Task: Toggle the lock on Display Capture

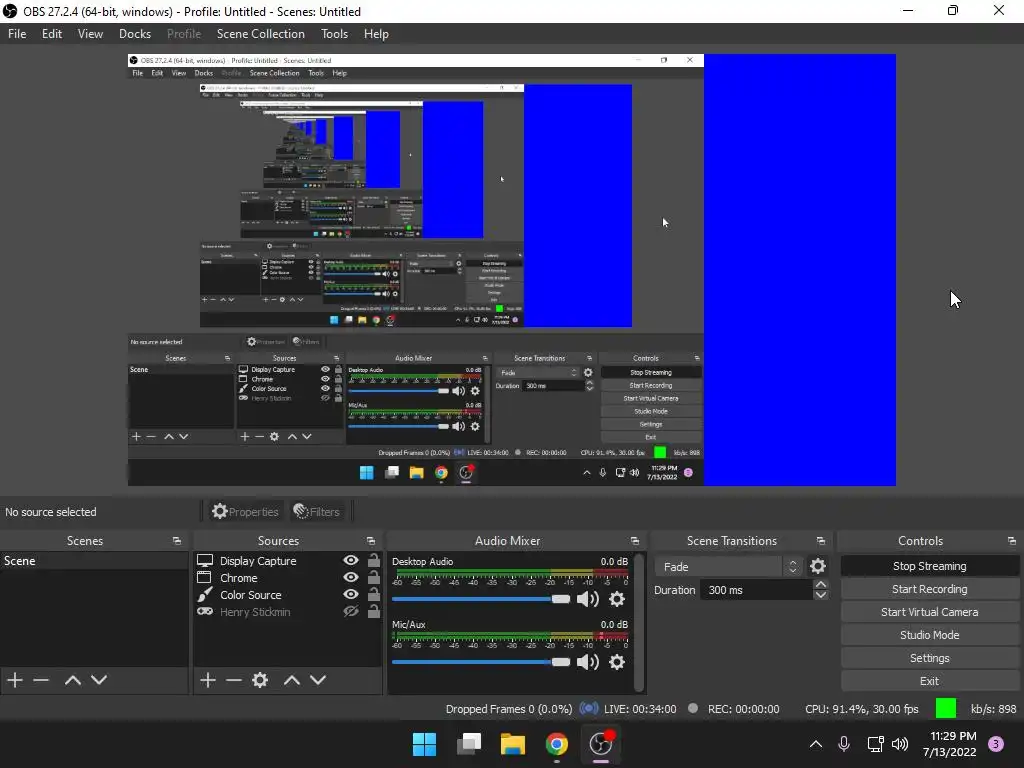Action: tap(374, 560)
